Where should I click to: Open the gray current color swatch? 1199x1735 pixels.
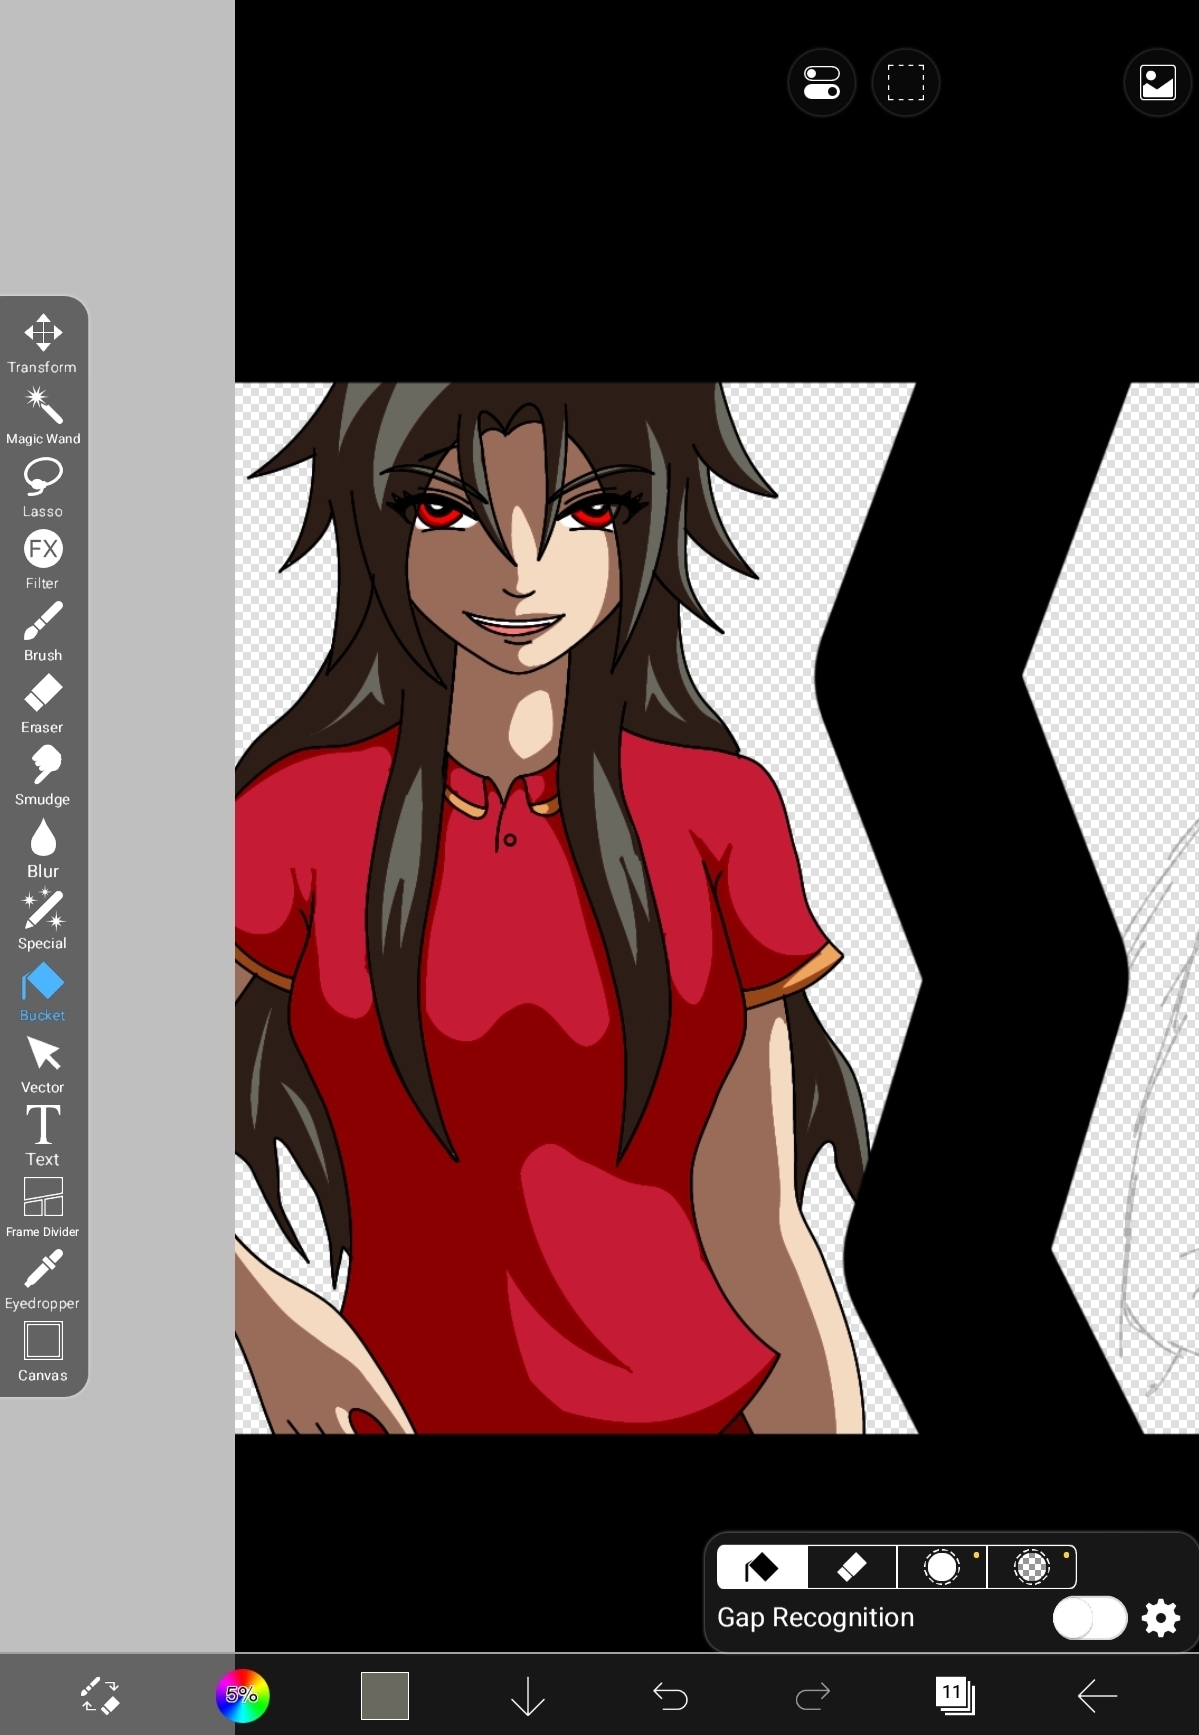tap(385, 1695)
